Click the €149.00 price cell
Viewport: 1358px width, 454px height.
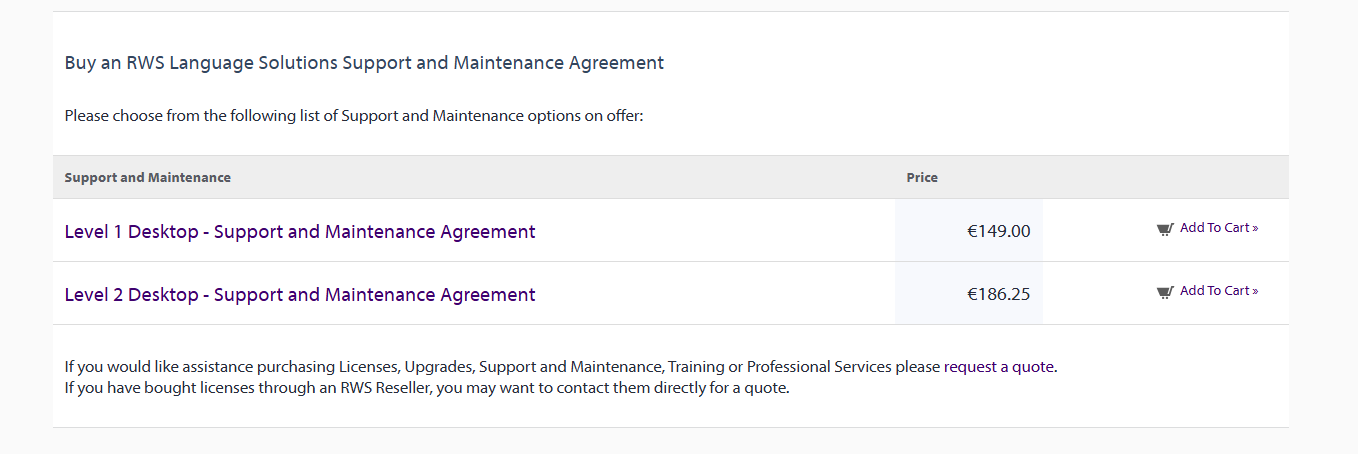[x=998, y=232]
